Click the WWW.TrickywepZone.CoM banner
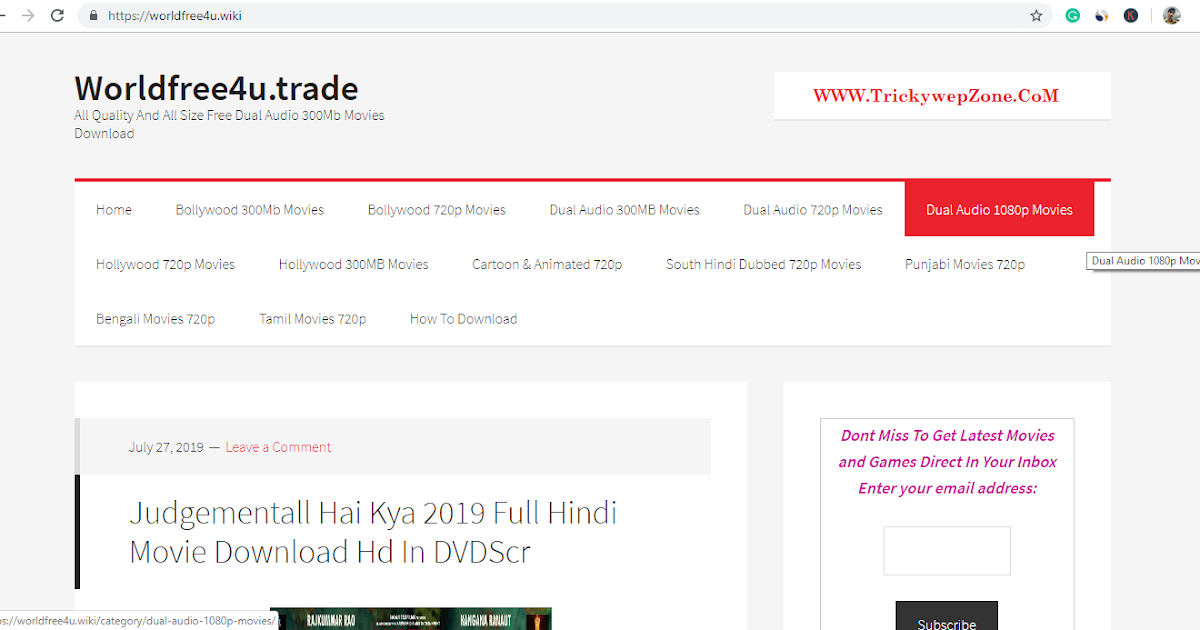This screenshot has height=630, width=1200. [942, 96]
